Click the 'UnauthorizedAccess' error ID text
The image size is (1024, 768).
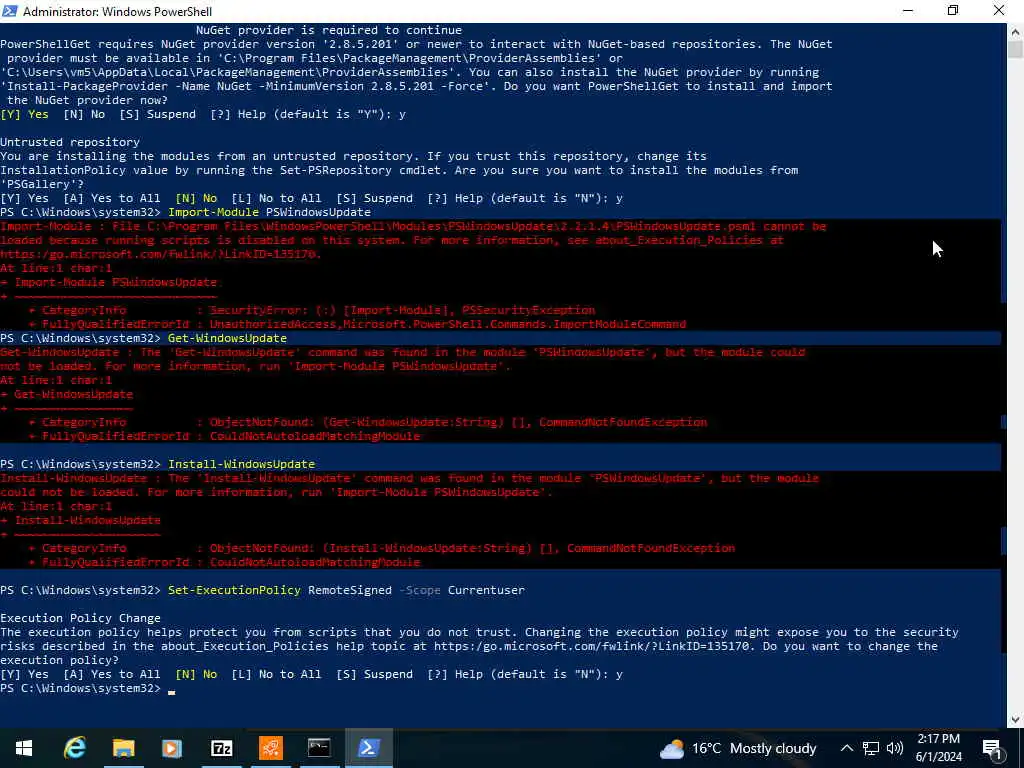point(272,325)
